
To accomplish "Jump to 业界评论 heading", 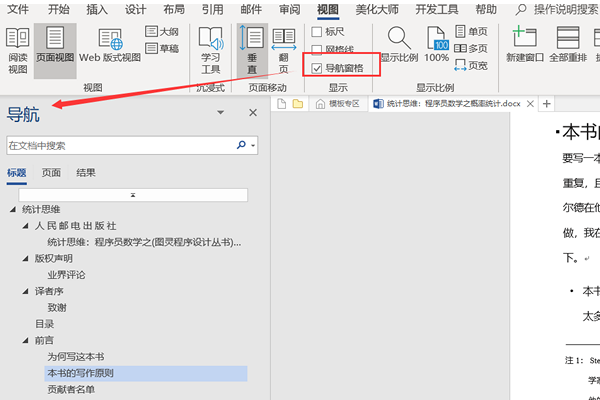I will pyautogui.click(x=66, y=275).
